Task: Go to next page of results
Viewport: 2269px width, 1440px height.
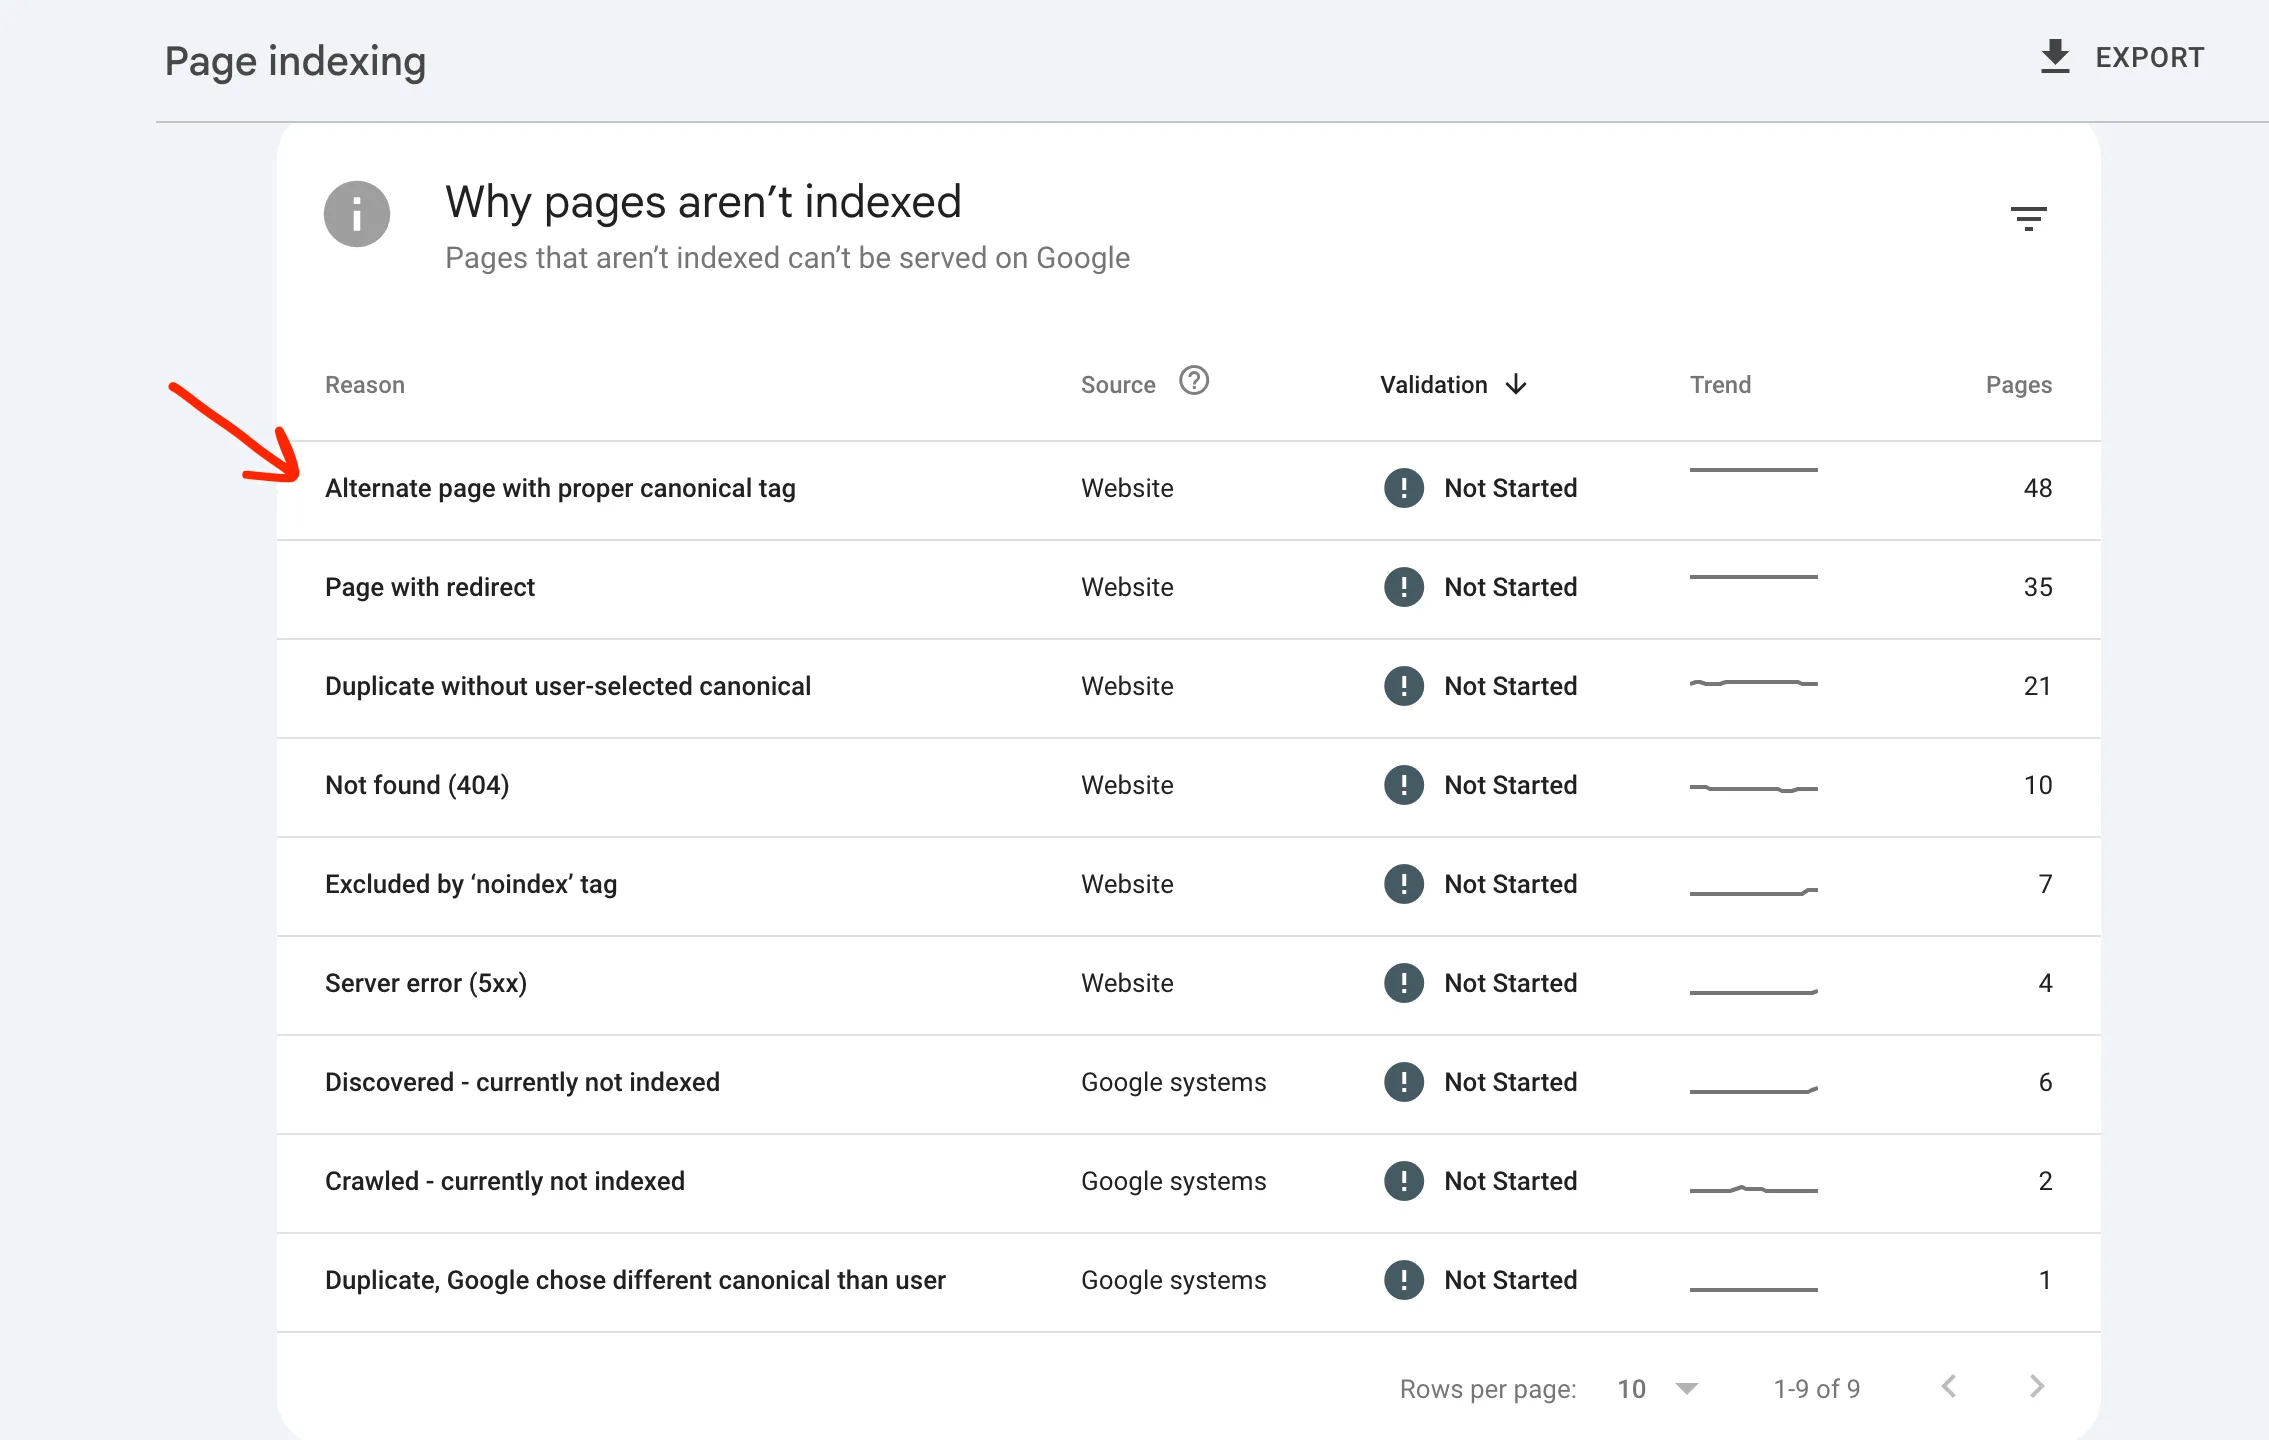Action: (2037, 1386)
